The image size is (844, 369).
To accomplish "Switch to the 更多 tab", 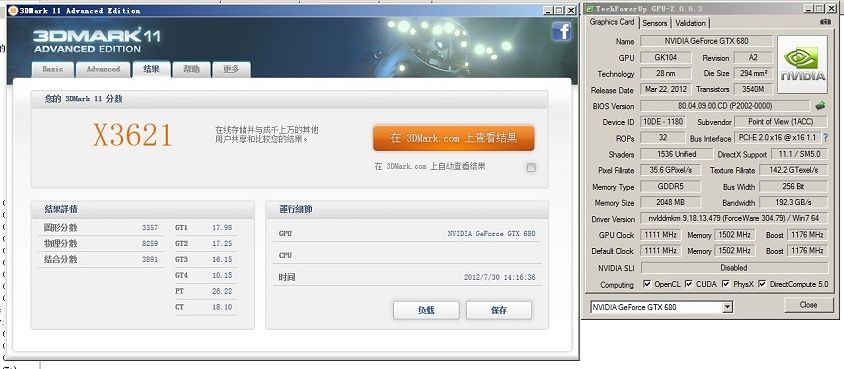I will point(231,69).
